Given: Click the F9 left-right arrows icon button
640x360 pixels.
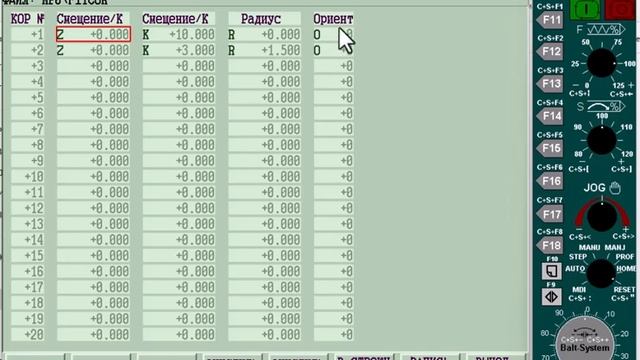Looking at the screenshot, I should [551, 297].
